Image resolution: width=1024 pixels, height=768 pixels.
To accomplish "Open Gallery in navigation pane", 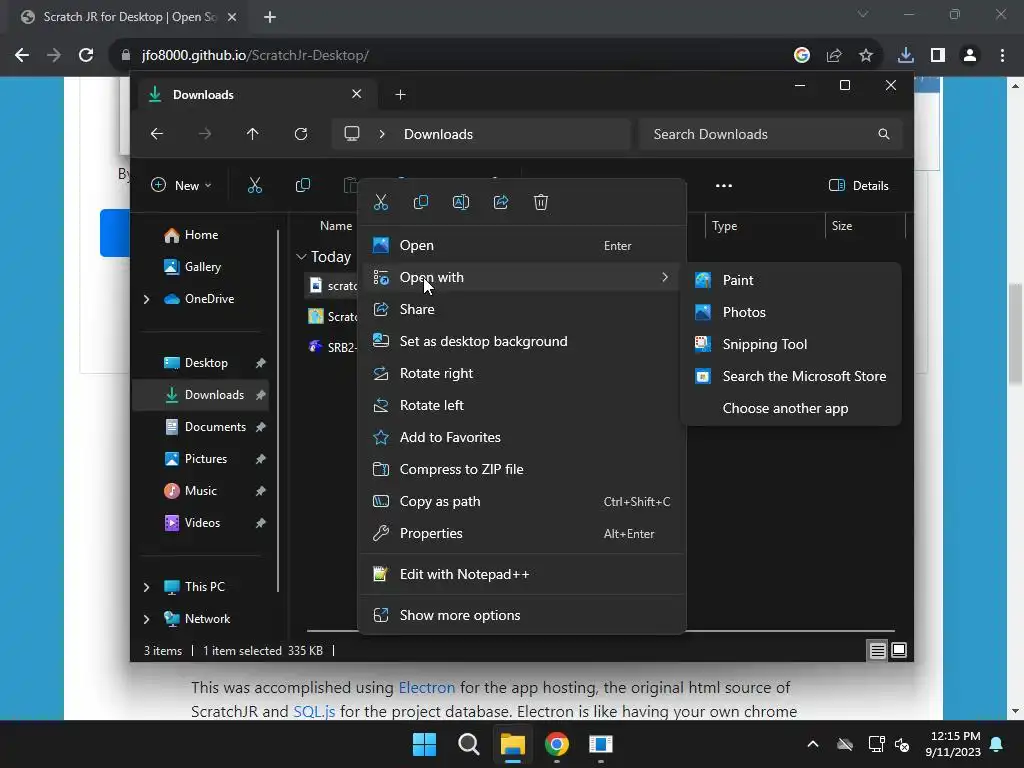I will (202, 267).
